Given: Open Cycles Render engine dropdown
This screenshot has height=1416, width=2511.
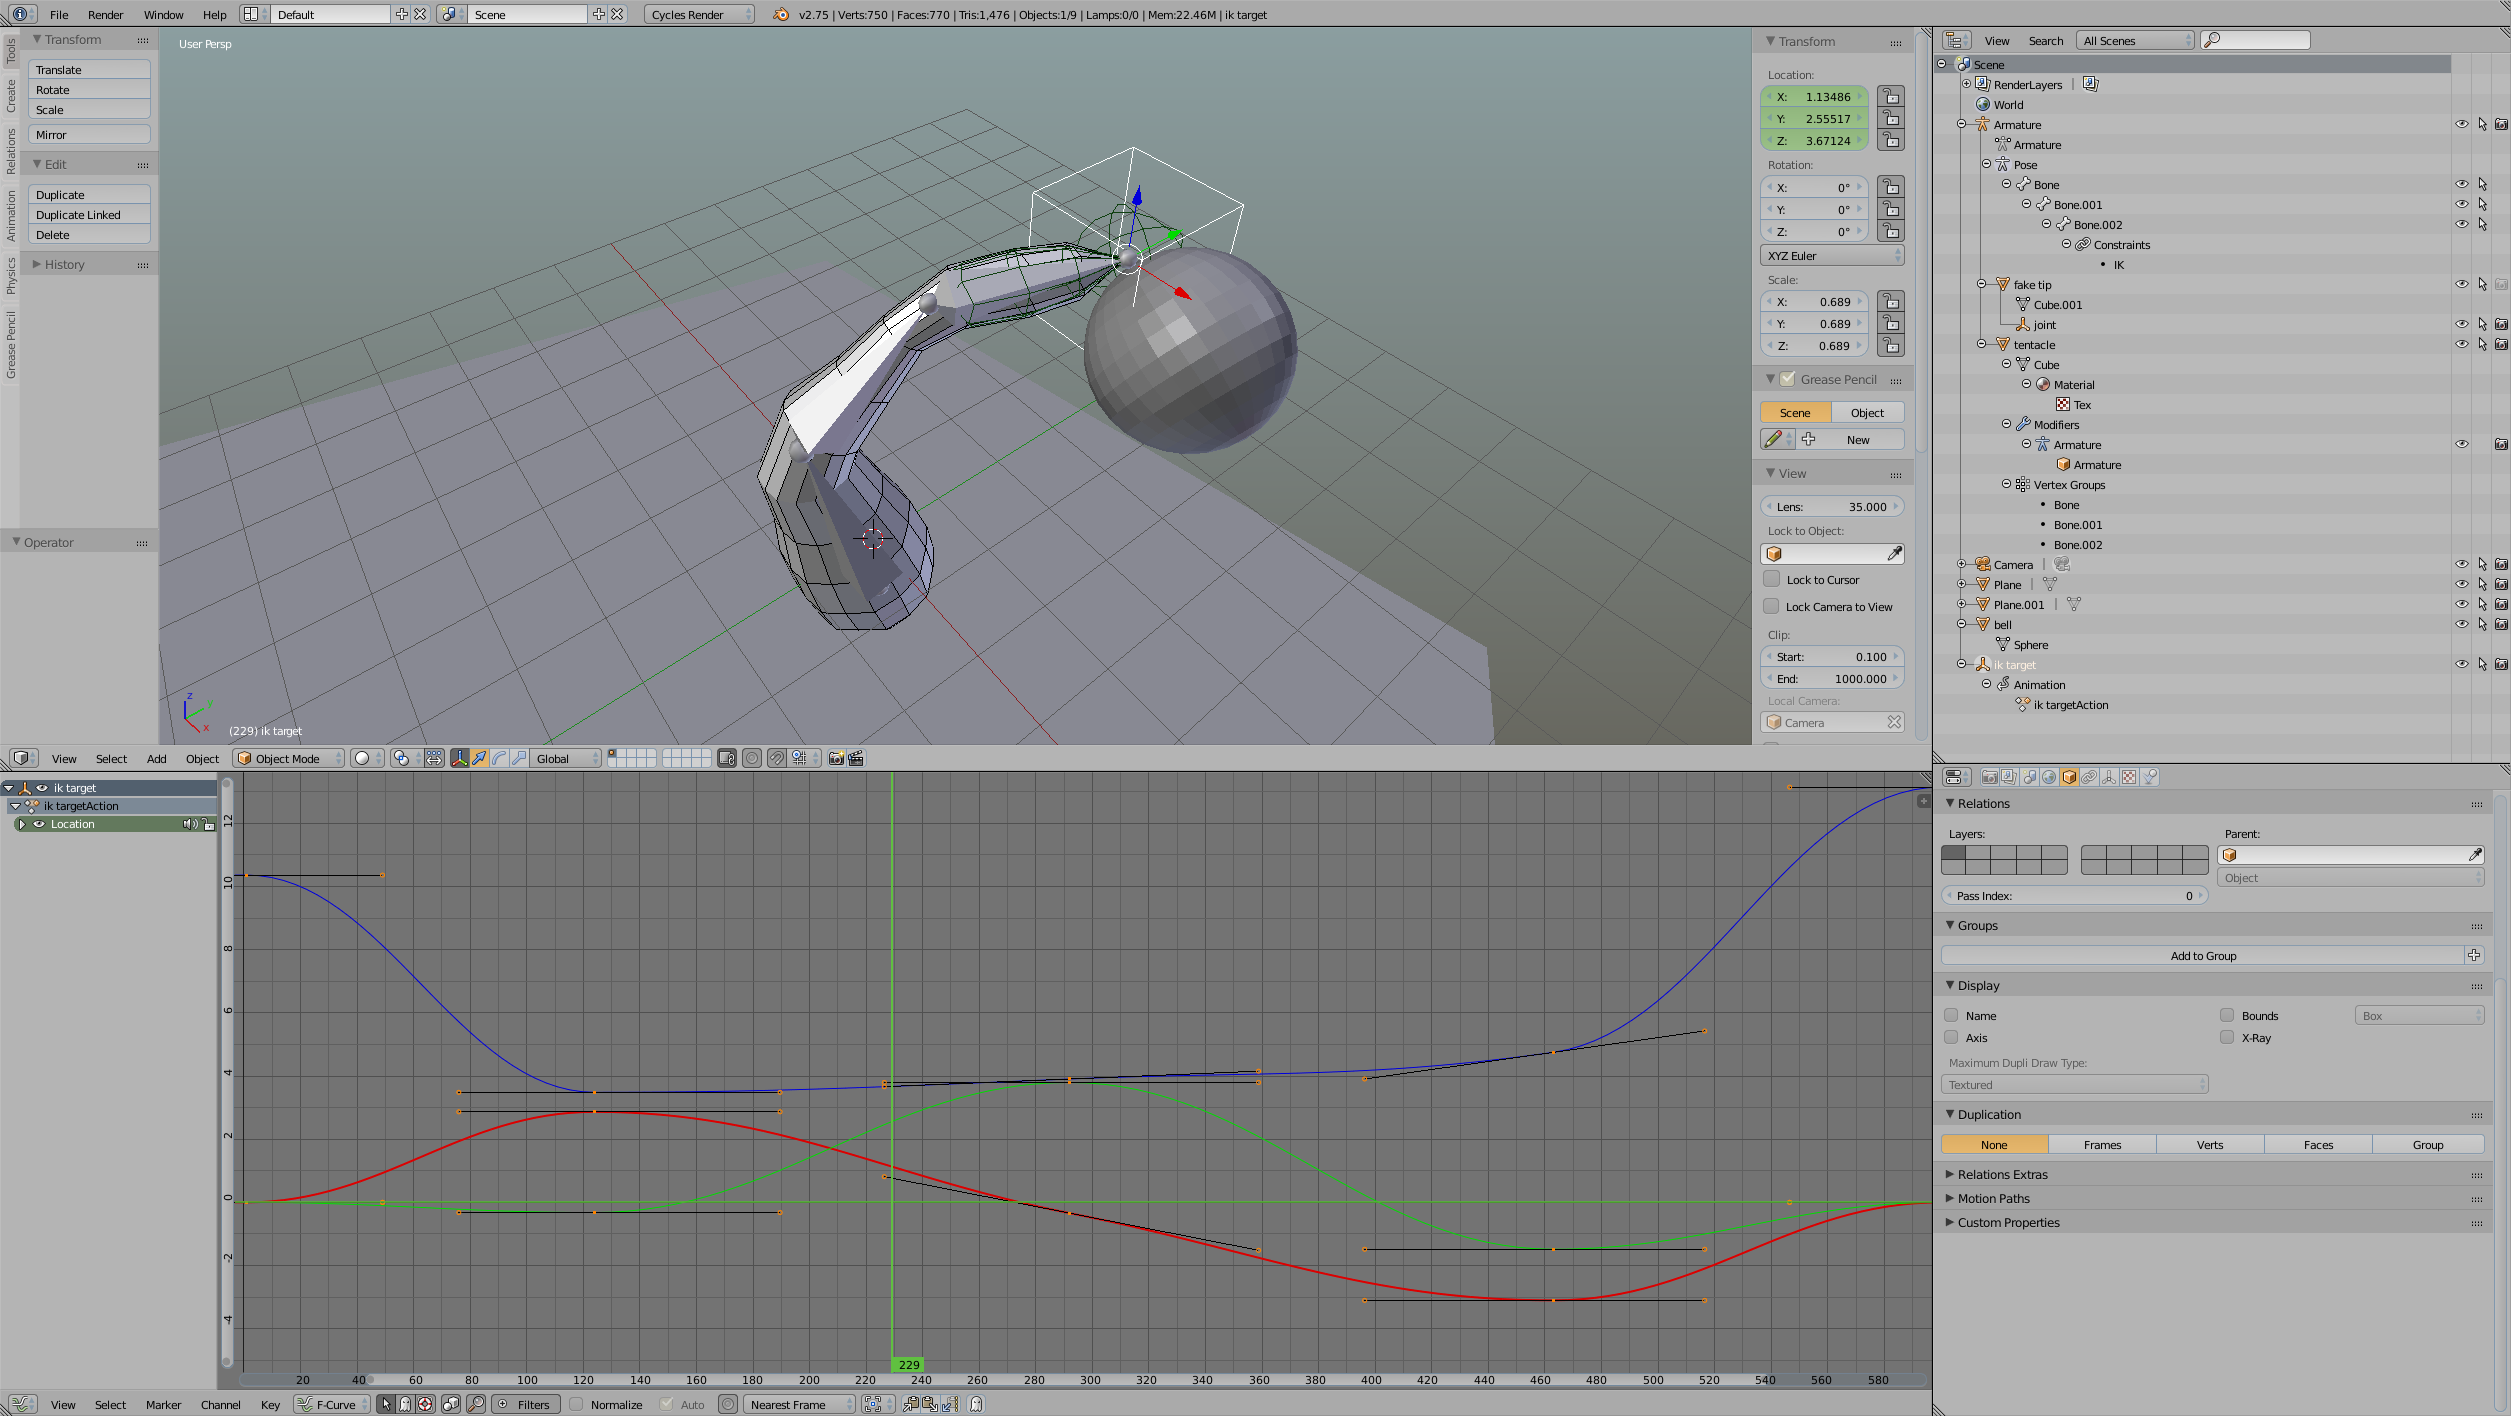Looking at the screenshot, I should click(700, 14).
